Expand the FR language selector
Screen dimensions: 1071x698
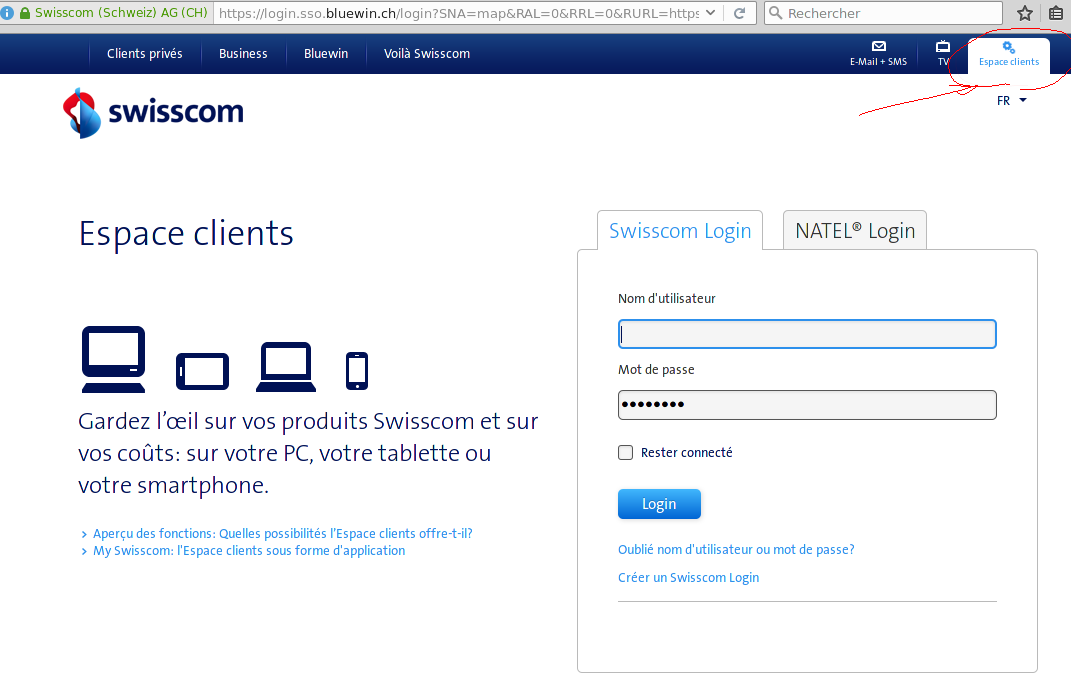(x=1011, y=101)
